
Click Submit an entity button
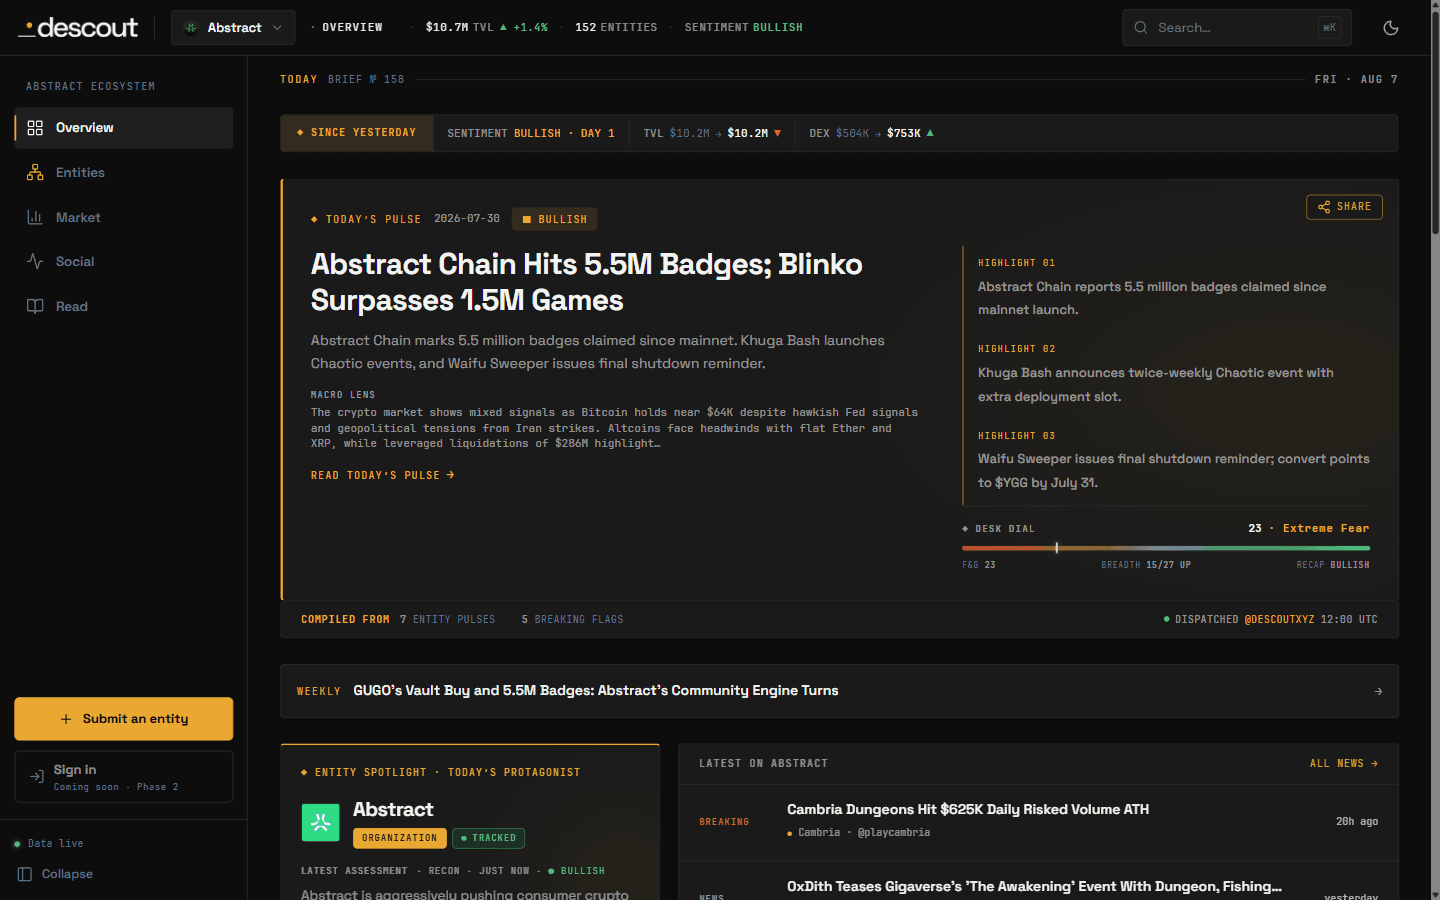coord(124,719)
